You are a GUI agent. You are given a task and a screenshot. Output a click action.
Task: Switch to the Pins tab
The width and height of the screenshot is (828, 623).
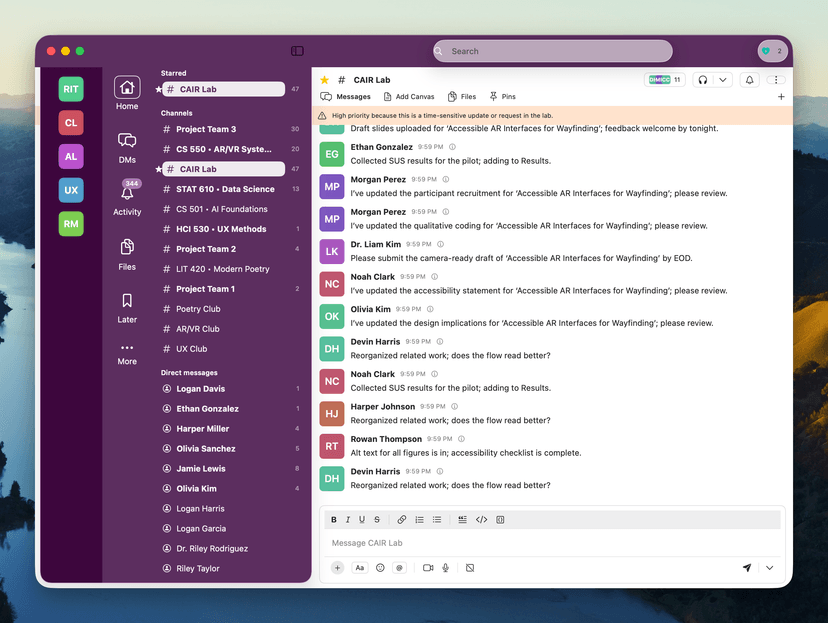coord(503,96)
